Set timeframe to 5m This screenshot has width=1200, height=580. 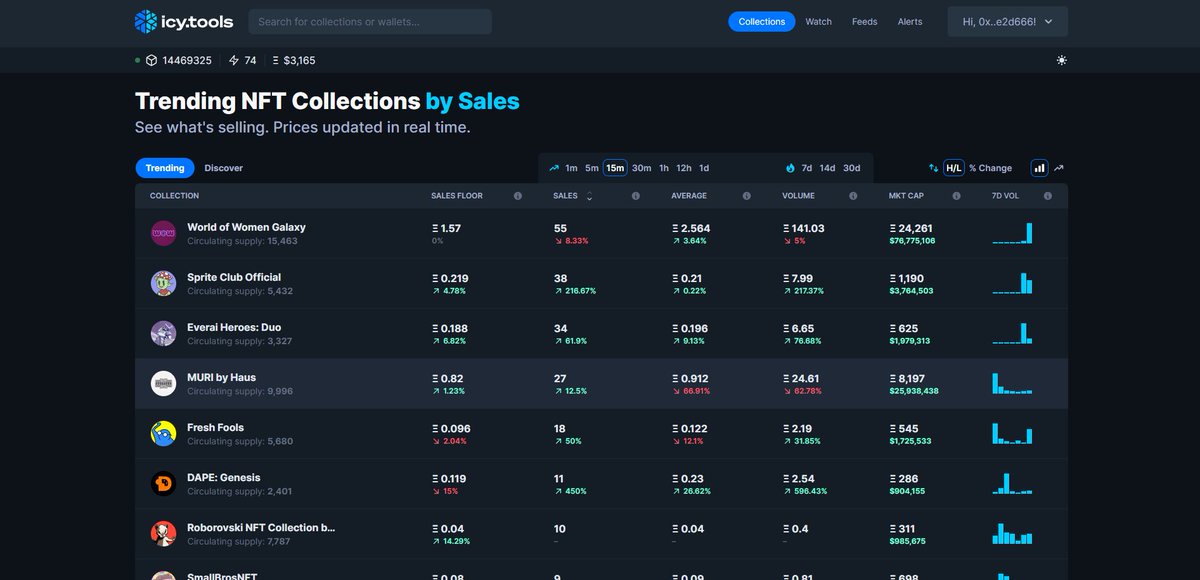point(592,168)
